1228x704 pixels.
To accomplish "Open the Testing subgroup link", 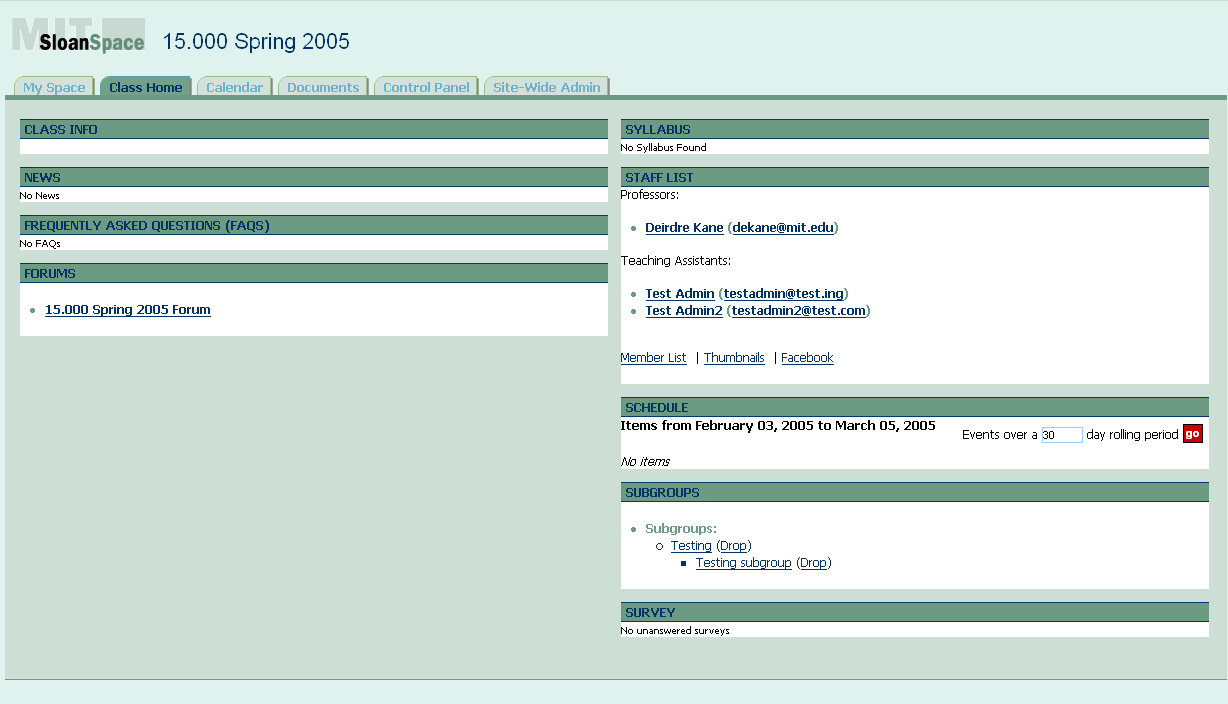I will [x=743, y=562].
